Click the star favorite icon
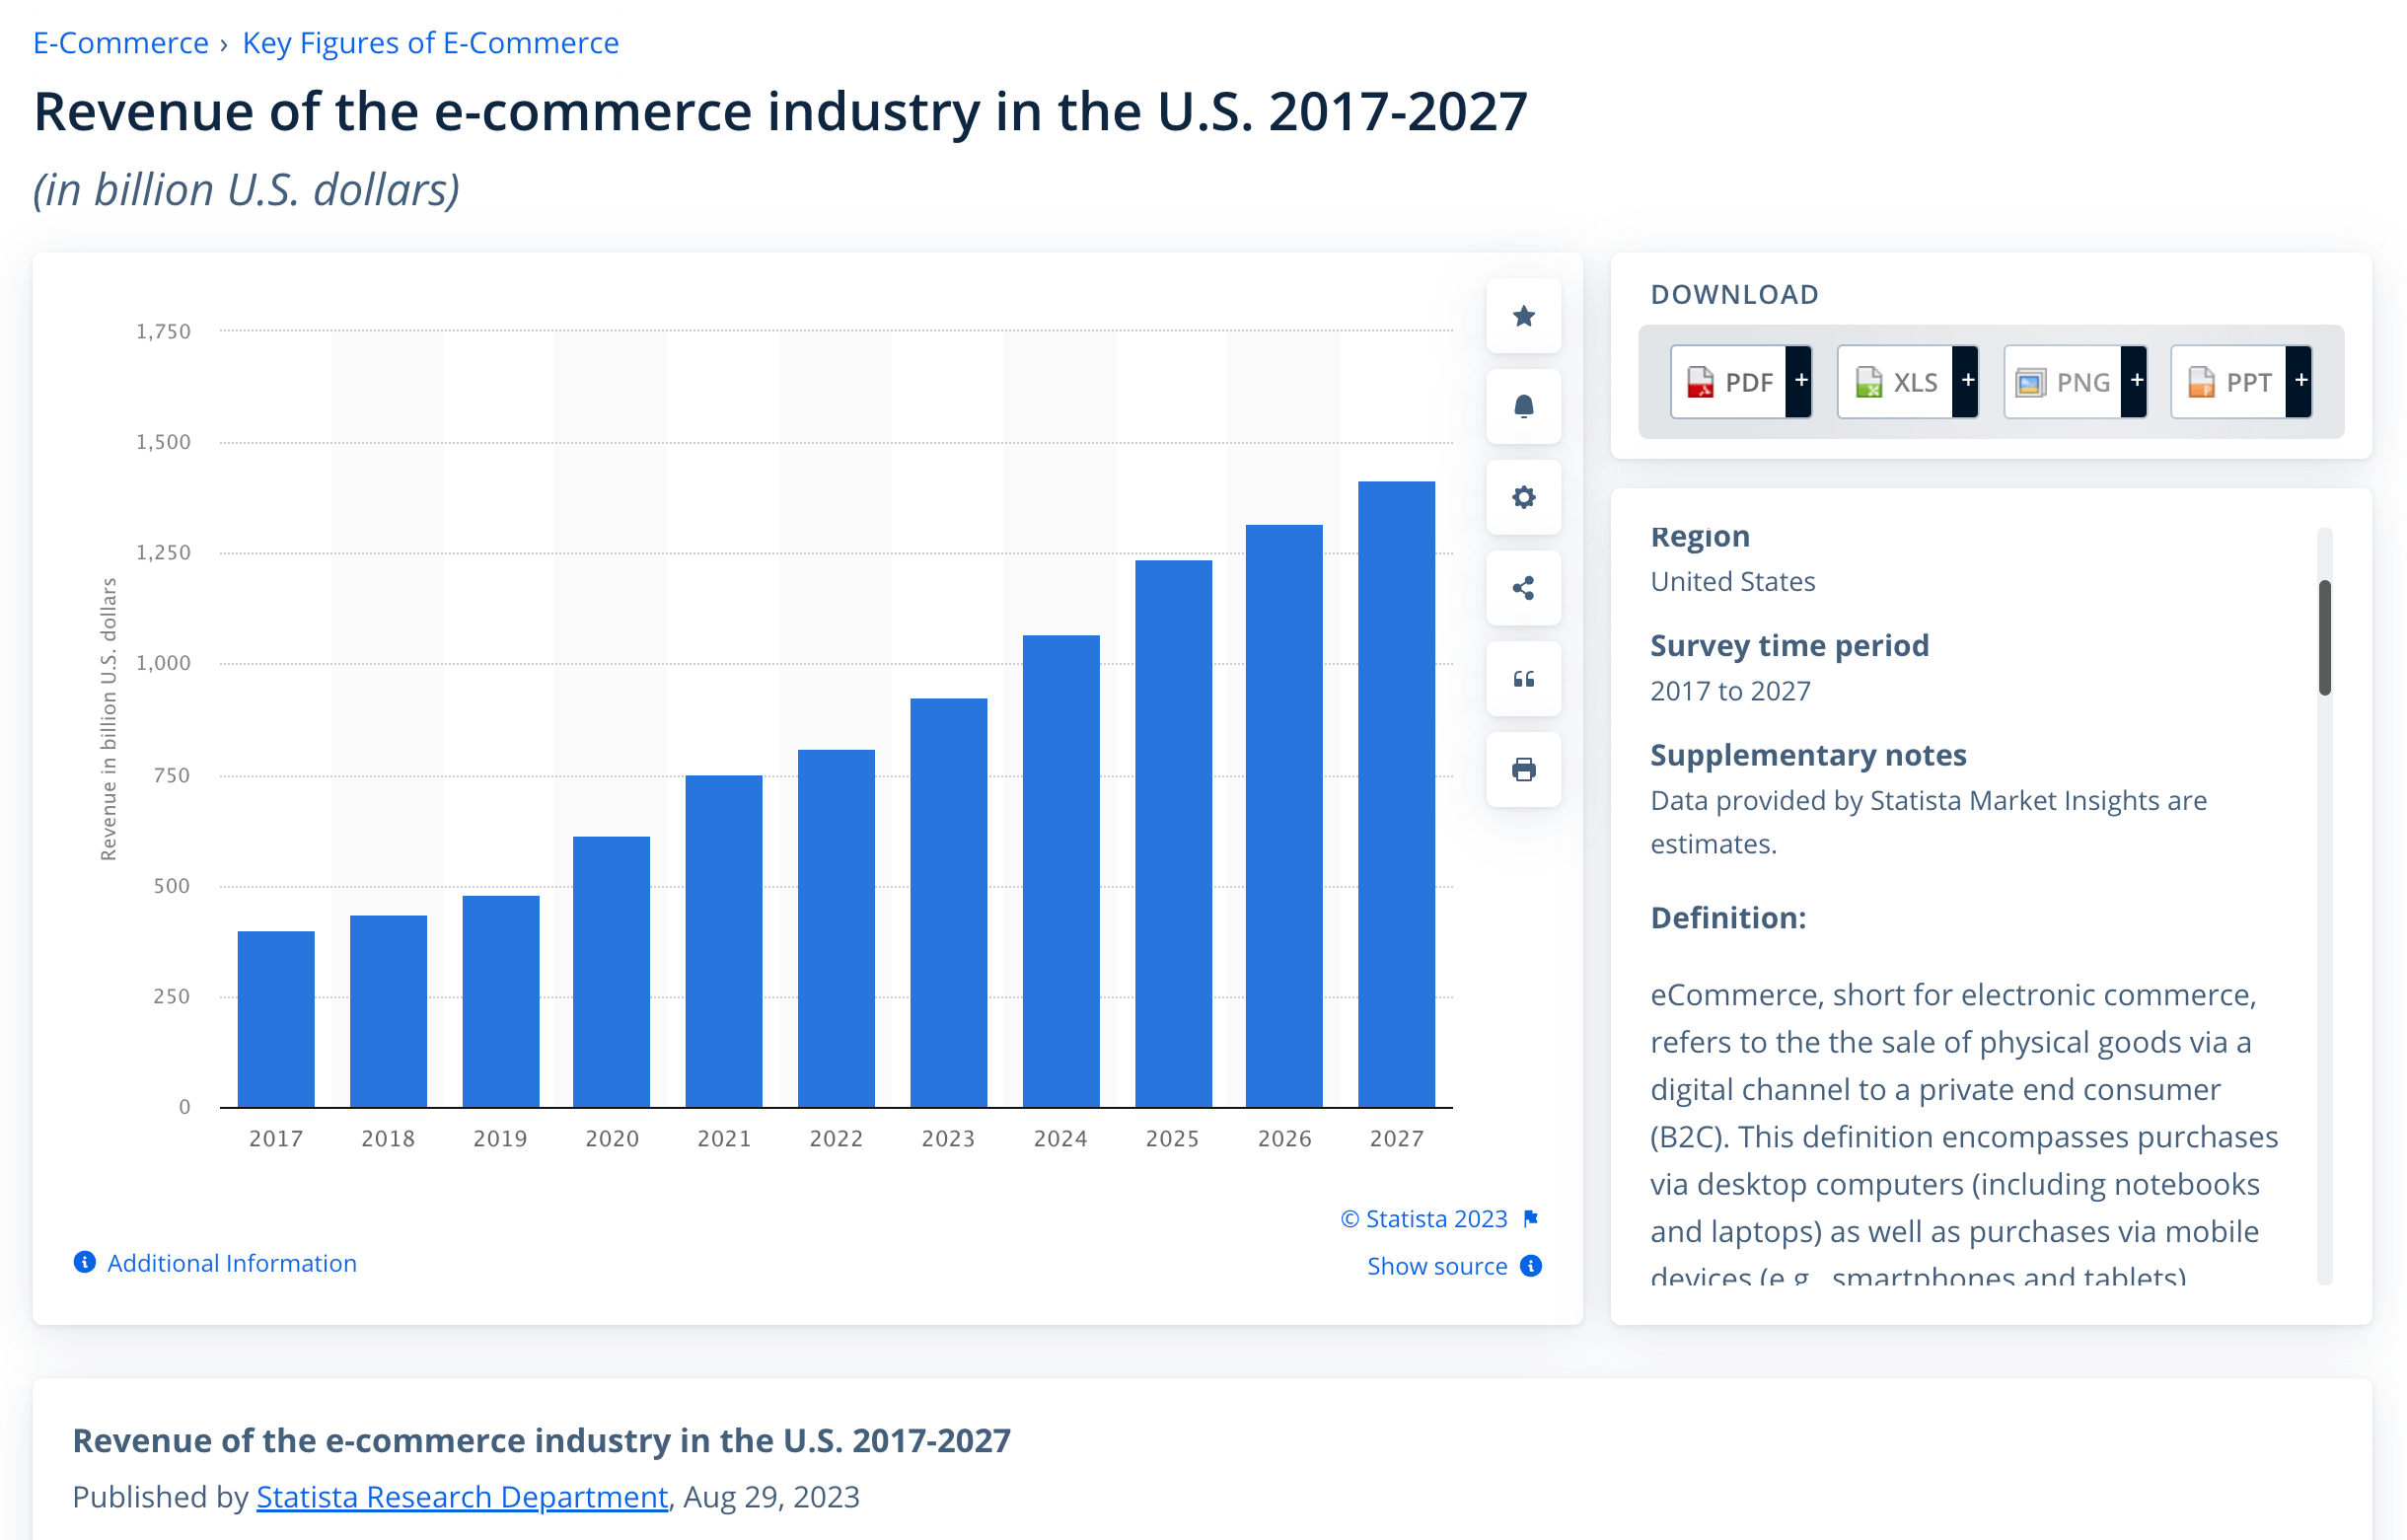Screen dimensions: 2407x1540 click(x=1523, y=316)
